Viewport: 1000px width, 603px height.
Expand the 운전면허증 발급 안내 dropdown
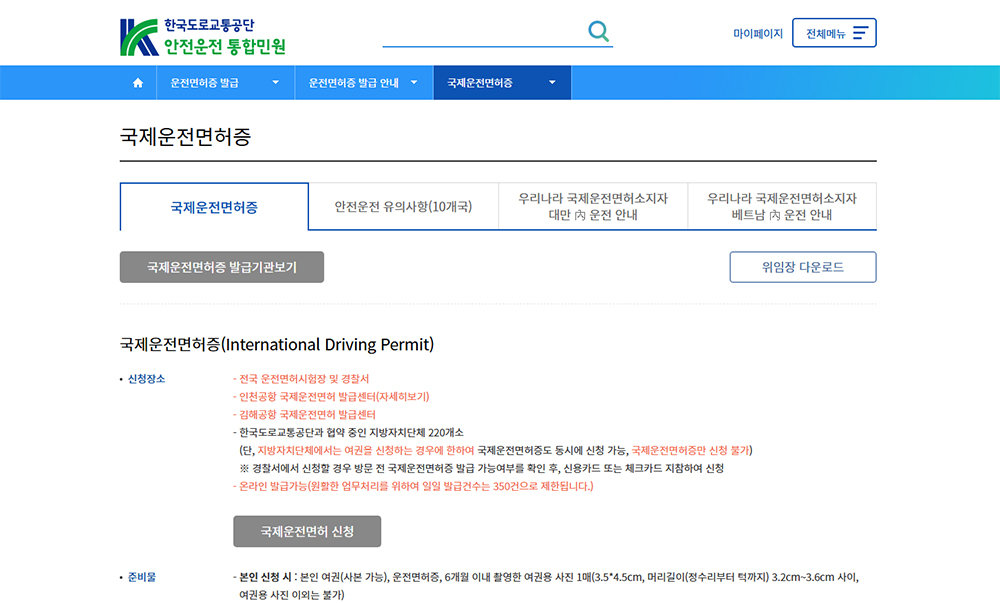click(x=364, y=83)
